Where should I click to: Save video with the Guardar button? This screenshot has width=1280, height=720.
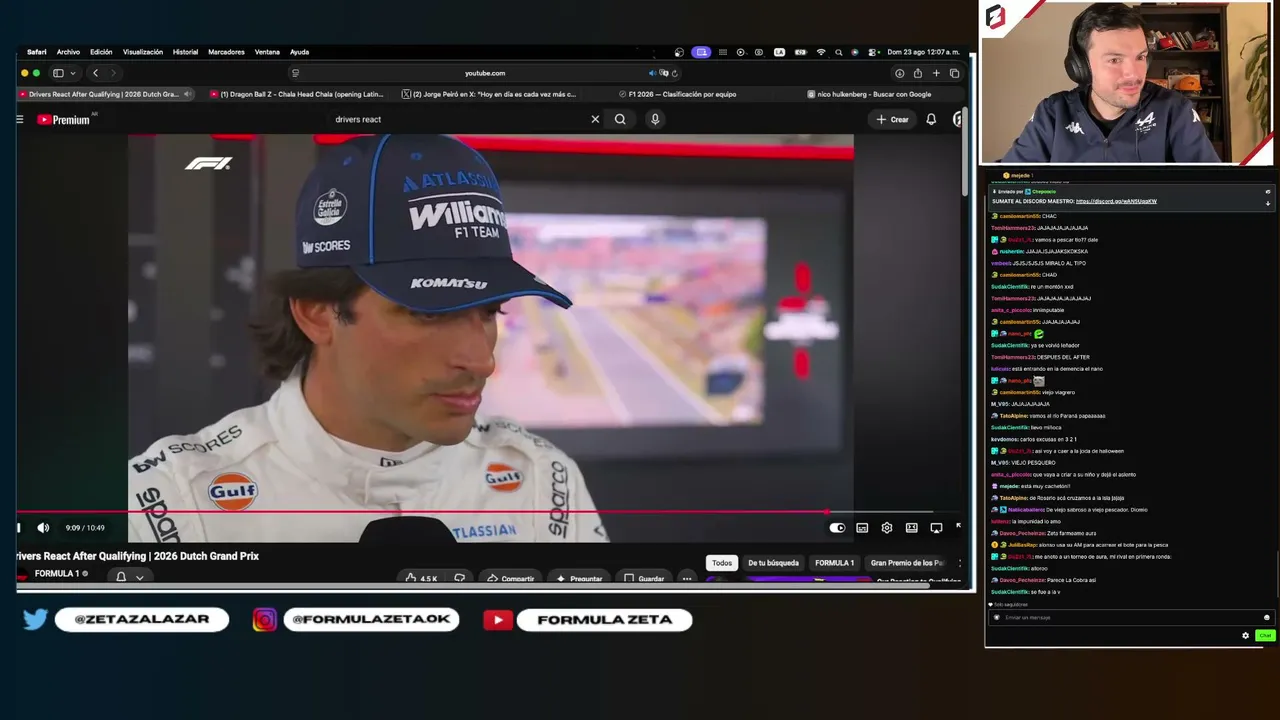pos(644,578)
